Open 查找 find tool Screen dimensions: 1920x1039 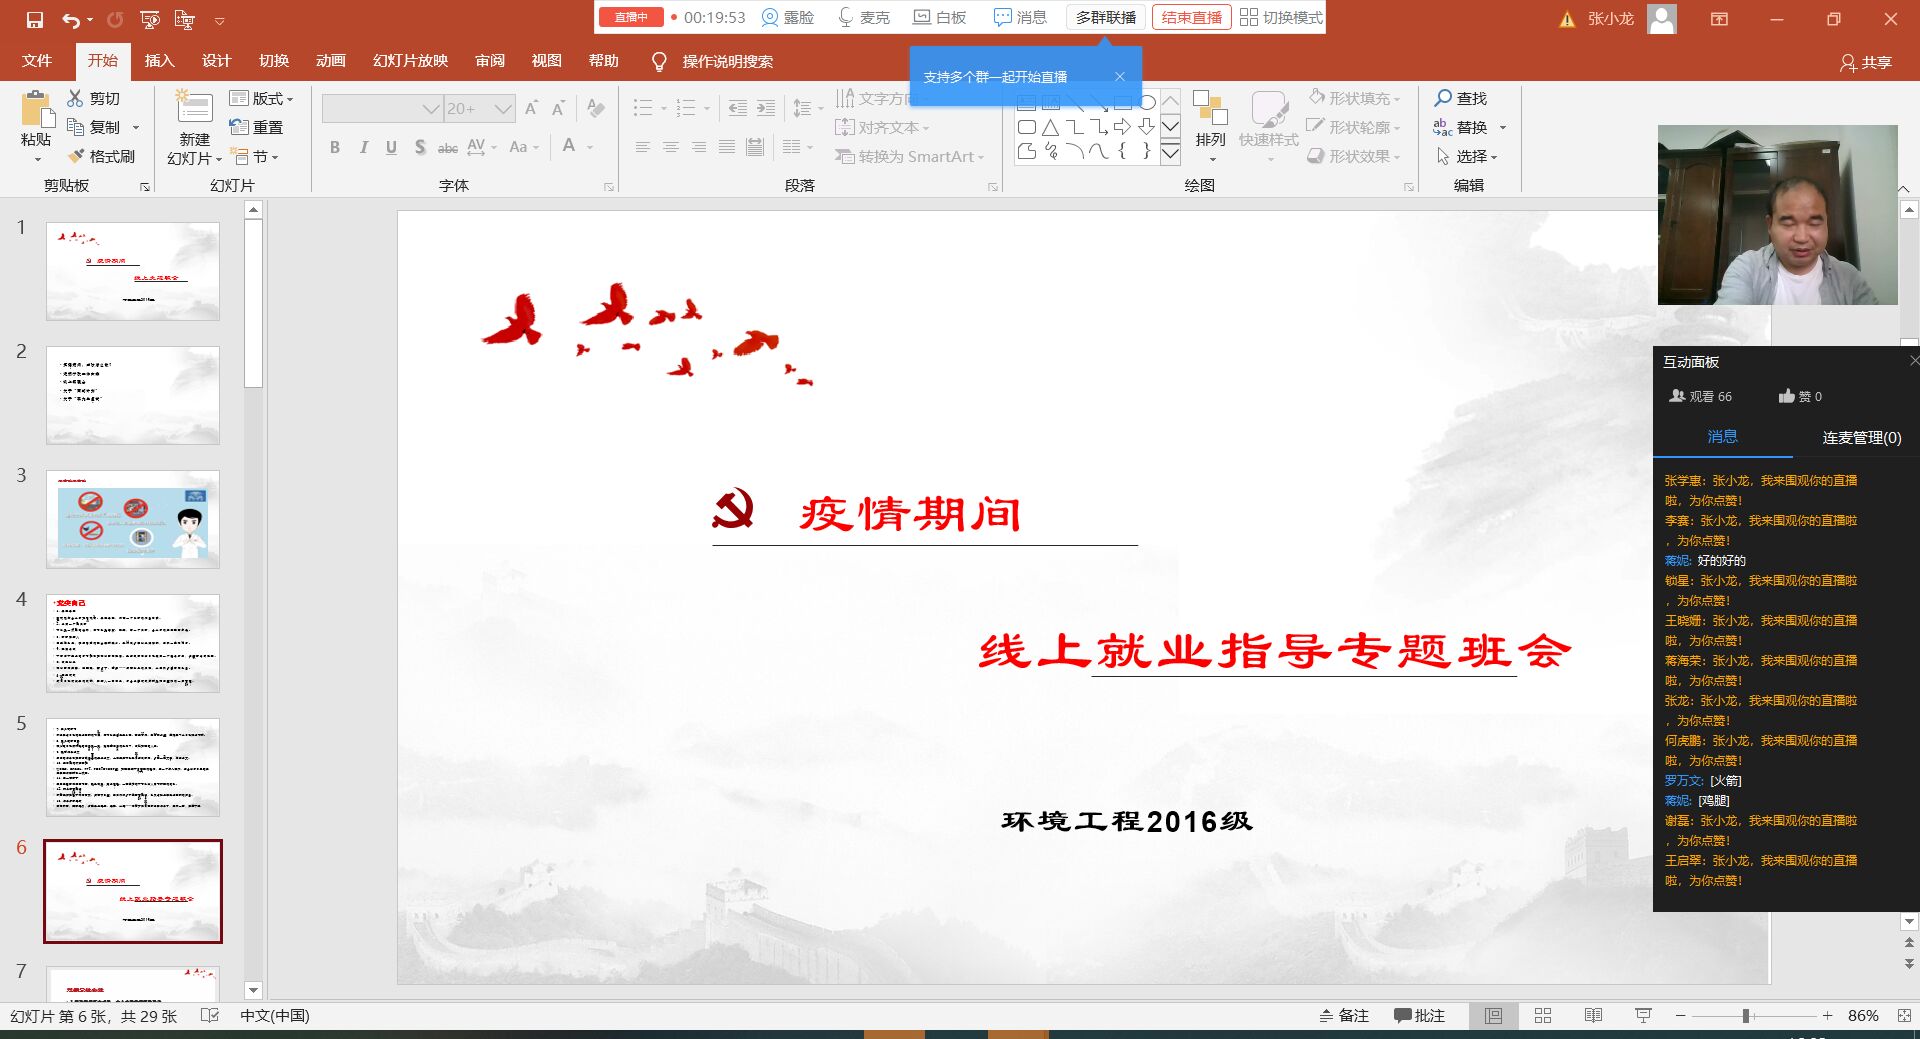(1461, 98)
